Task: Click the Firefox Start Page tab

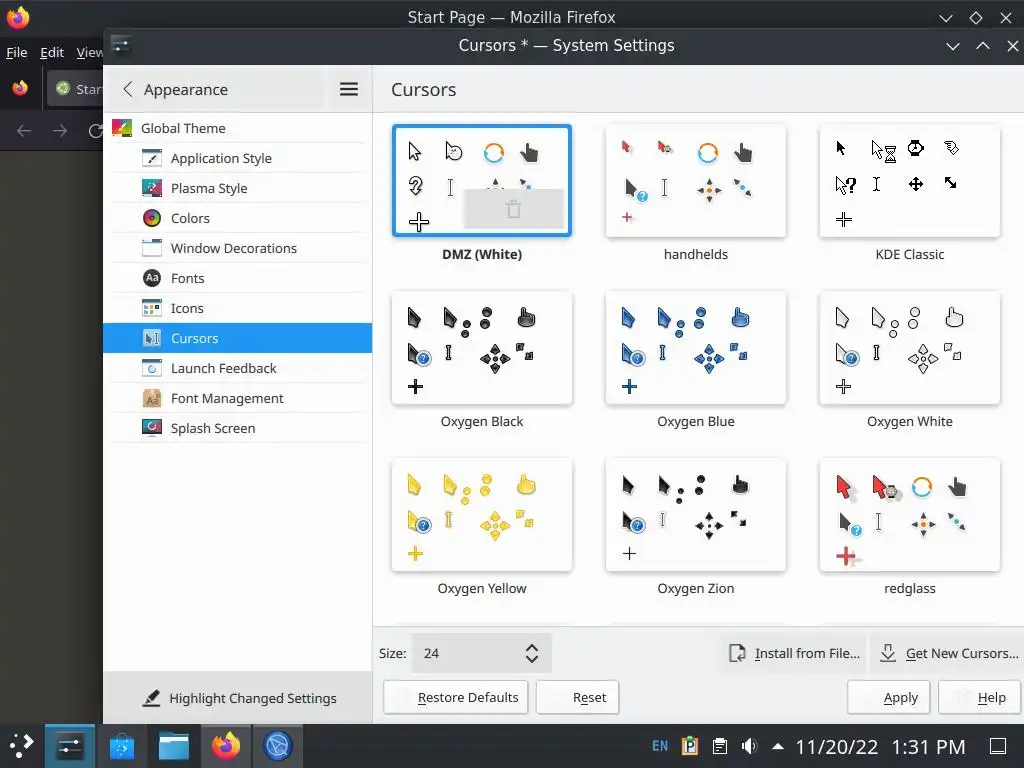Action: pyautogui.click(x=75, y=89)
